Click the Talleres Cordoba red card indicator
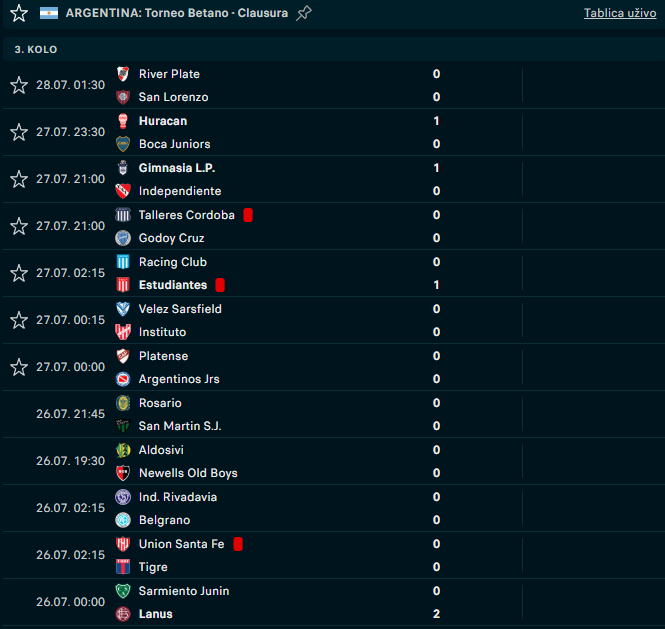Image resolution: width=665 pixels, height=629 pixels. (x=248, y=215)
